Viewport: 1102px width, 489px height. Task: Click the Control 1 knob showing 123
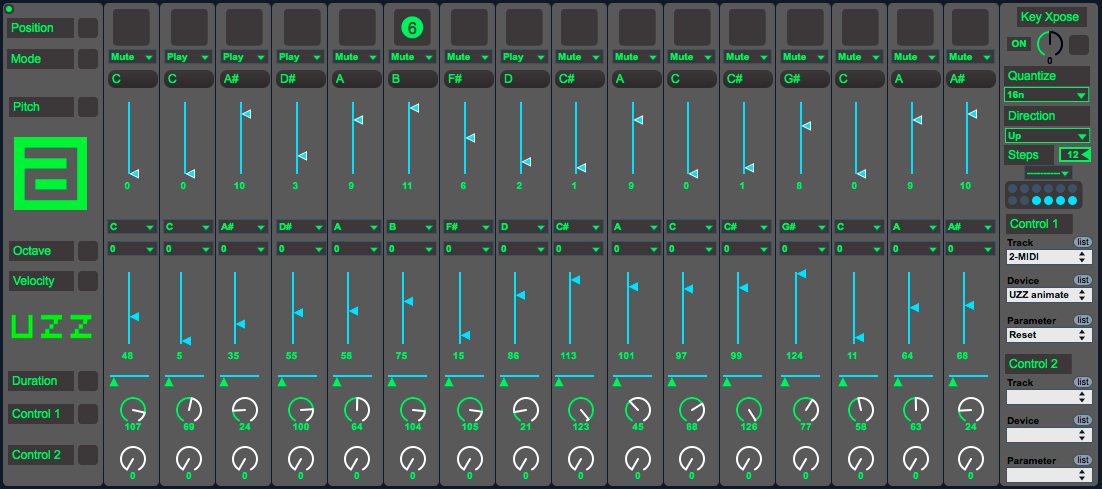point(580,409)
